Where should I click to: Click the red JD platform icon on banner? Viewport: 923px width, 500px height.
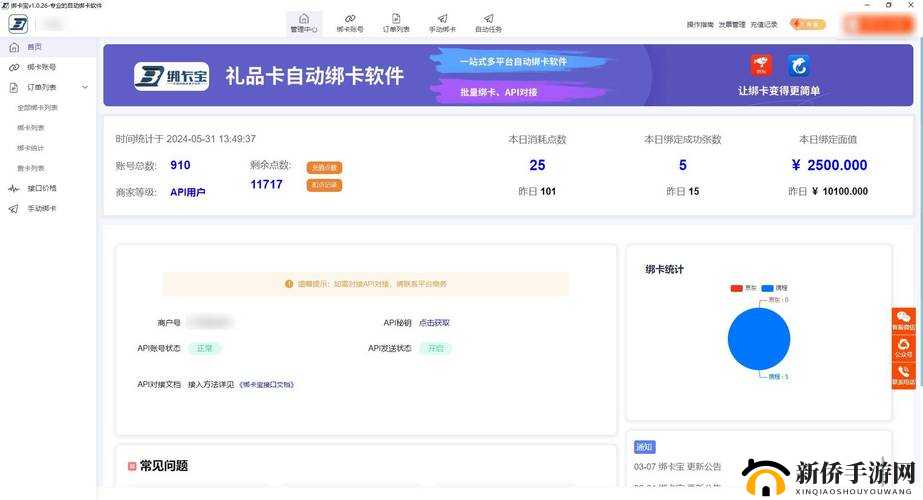point(761,65)
